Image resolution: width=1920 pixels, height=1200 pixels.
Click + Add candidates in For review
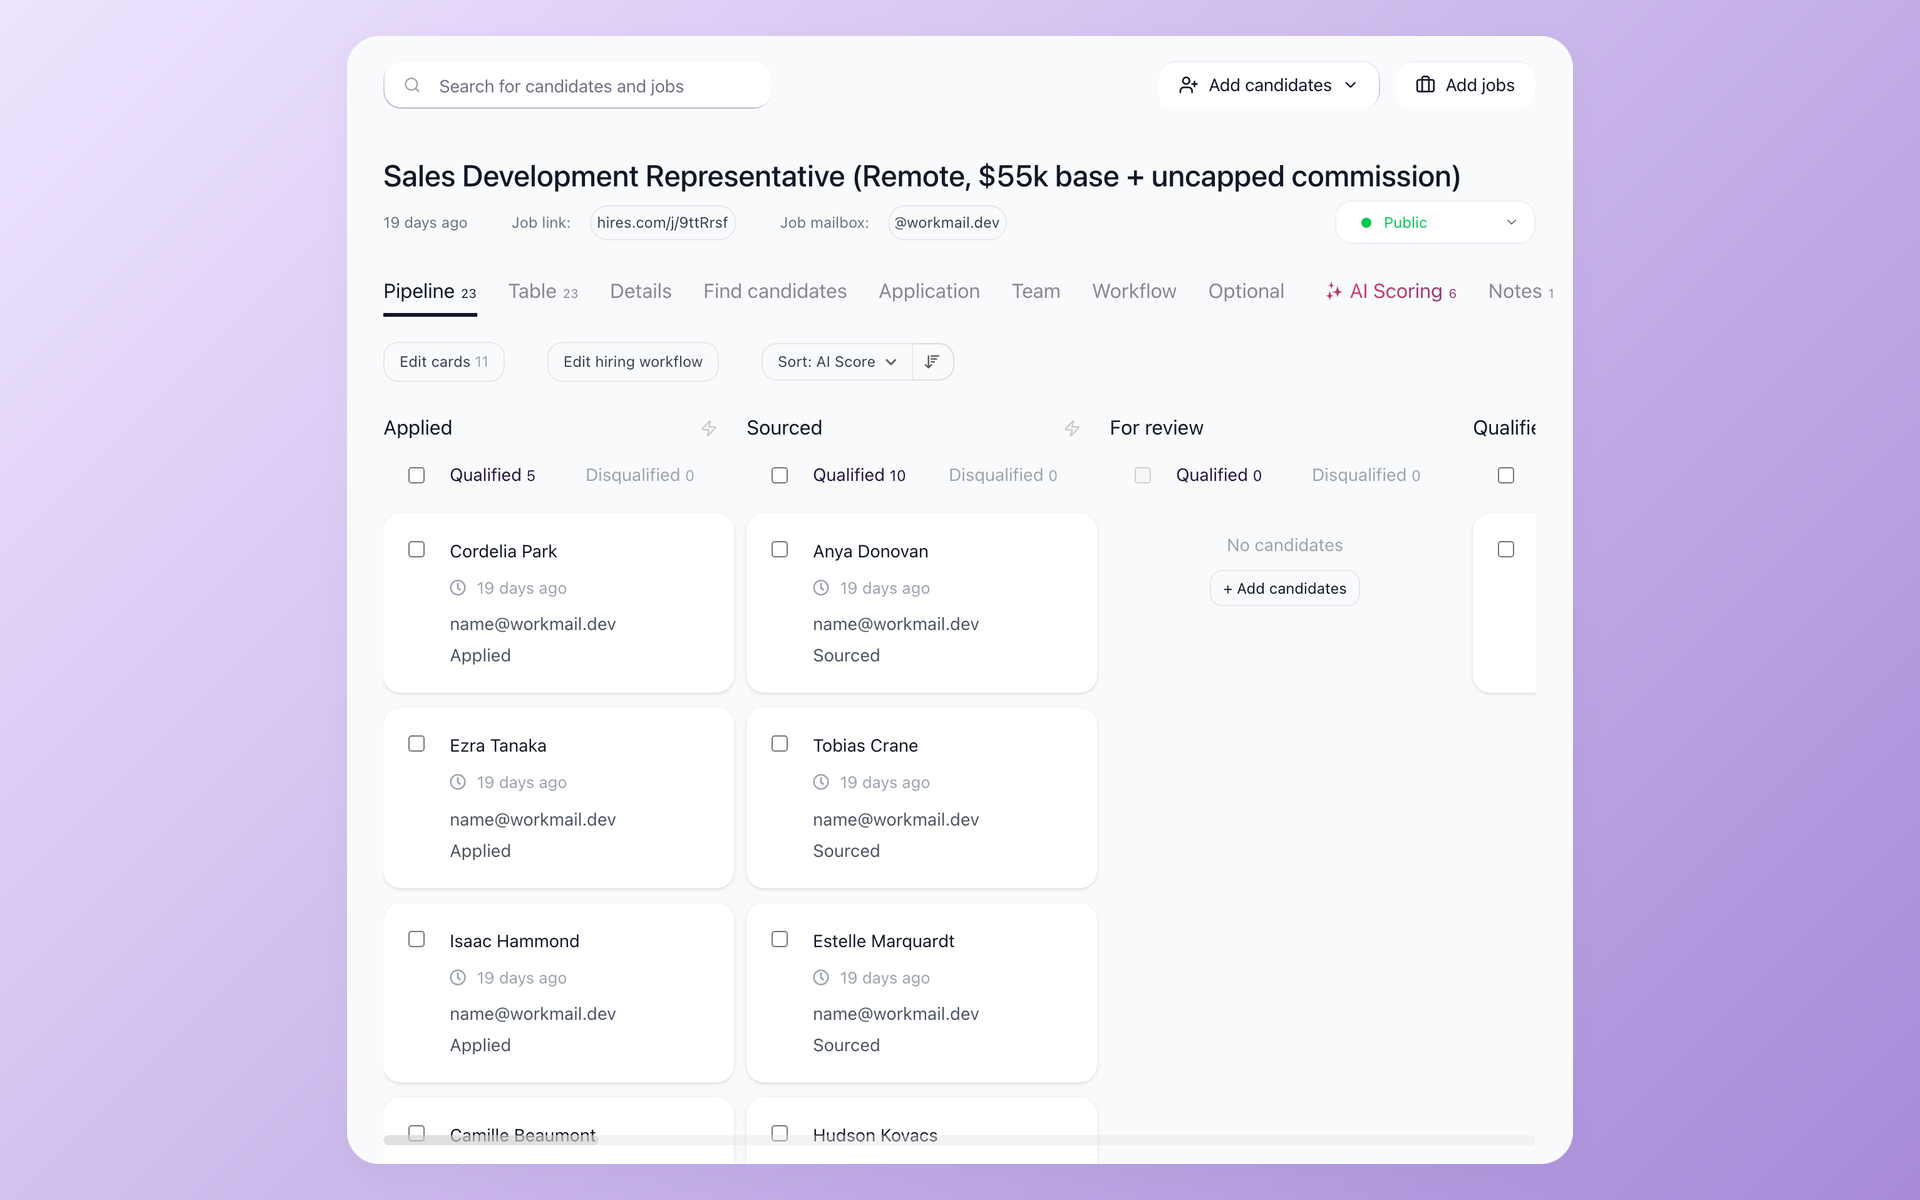point(1285,588)
